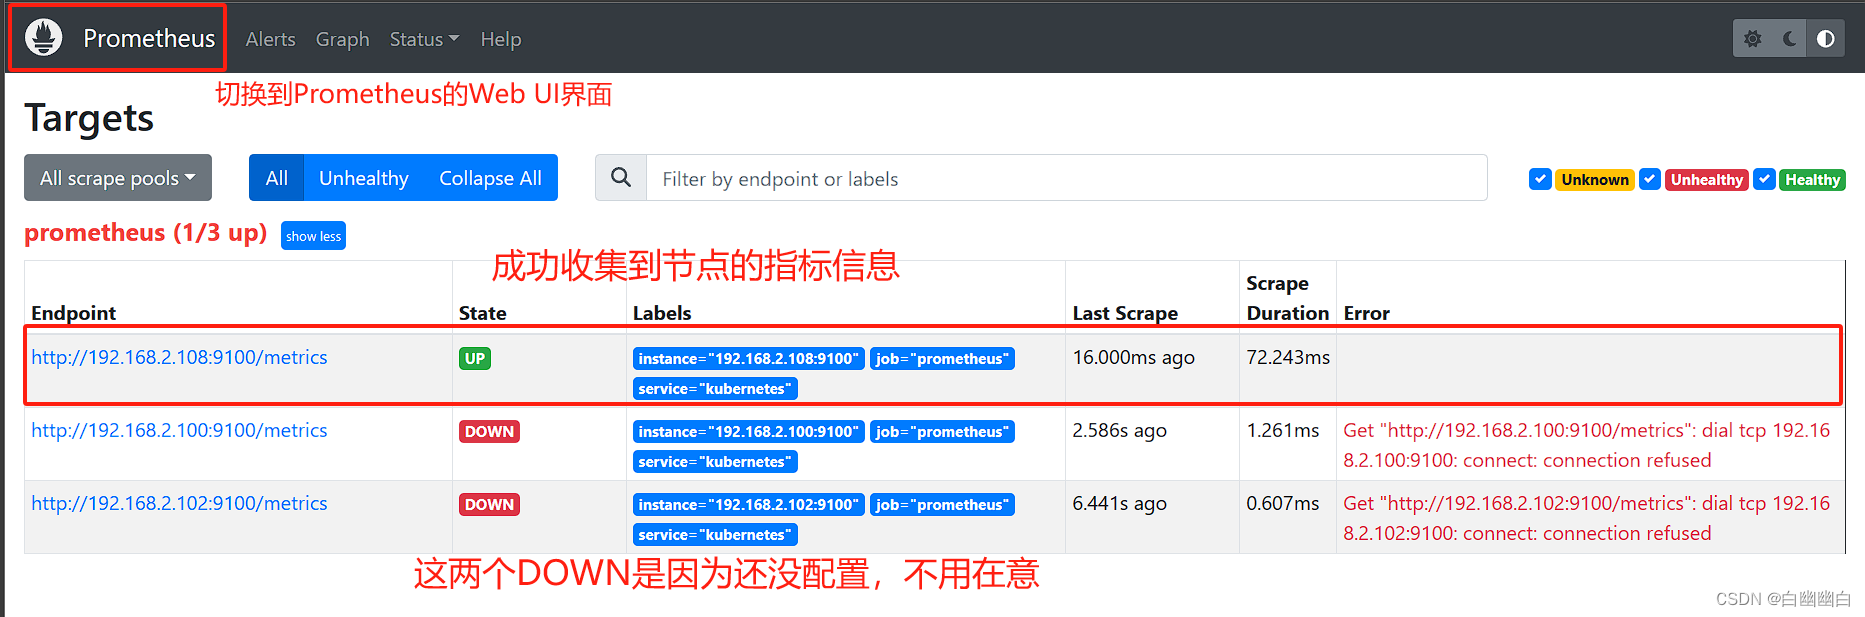Screen dimensions: 1865x617
Task: Select the All targets filter button
Action: click(x=277, y=178)
